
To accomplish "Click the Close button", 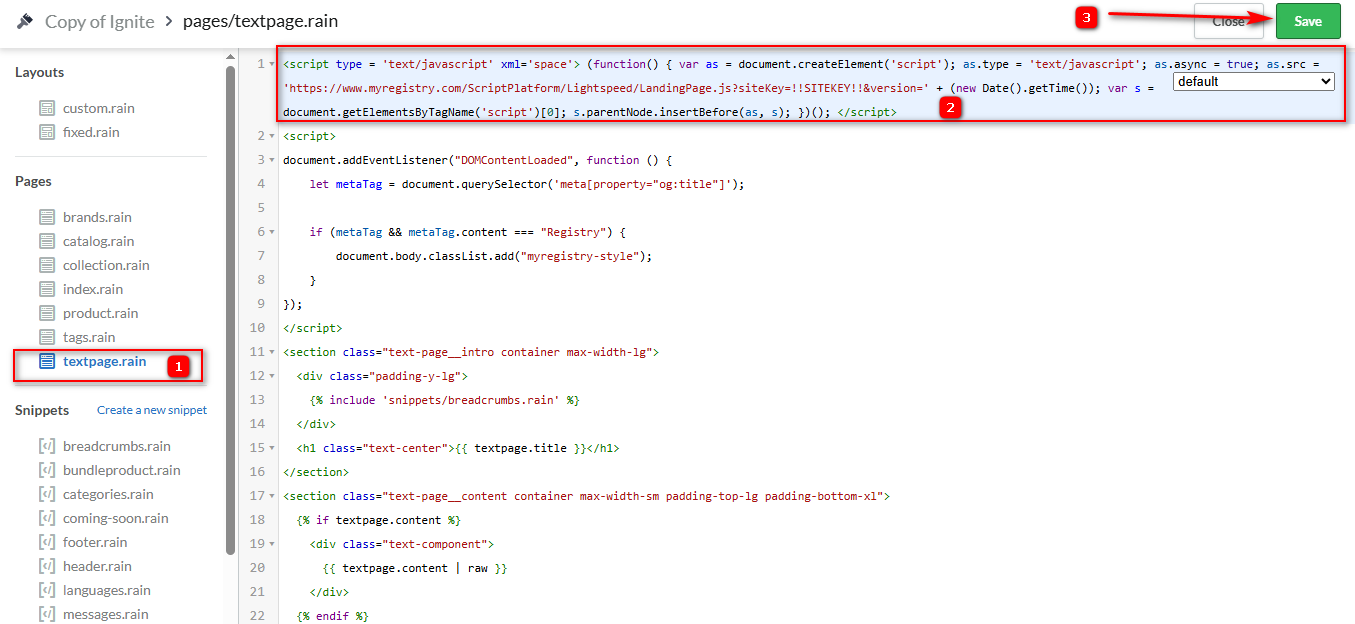I will pos(1228,21).
